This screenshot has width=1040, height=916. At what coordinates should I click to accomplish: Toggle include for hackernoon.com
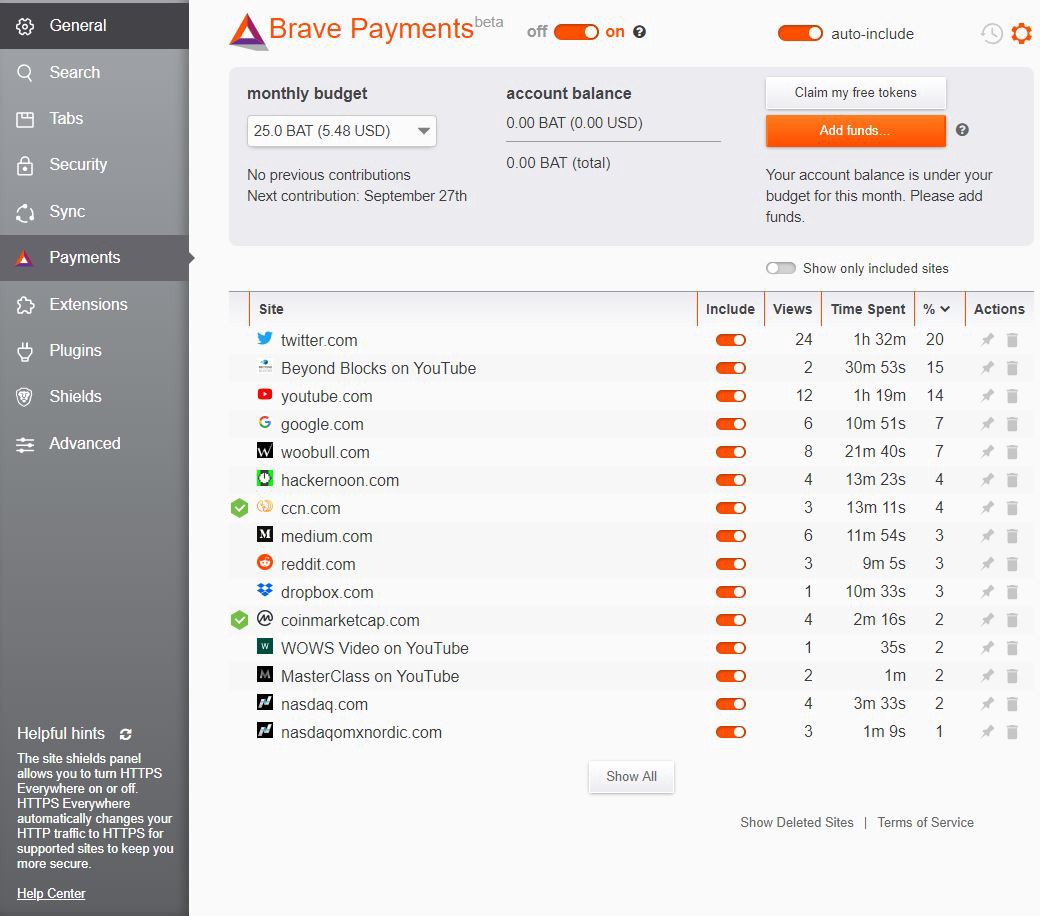[x=730, y=480]
